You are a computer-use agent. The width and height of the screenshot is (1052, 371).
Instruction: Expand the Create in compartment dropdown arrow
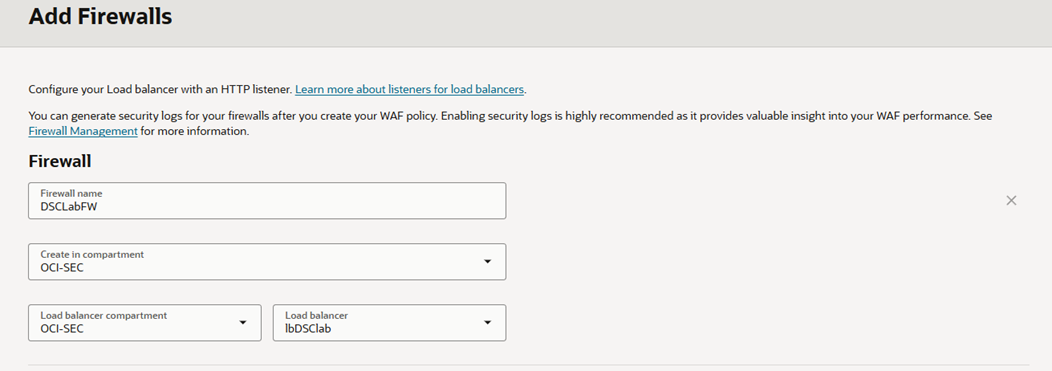(488, 262)
